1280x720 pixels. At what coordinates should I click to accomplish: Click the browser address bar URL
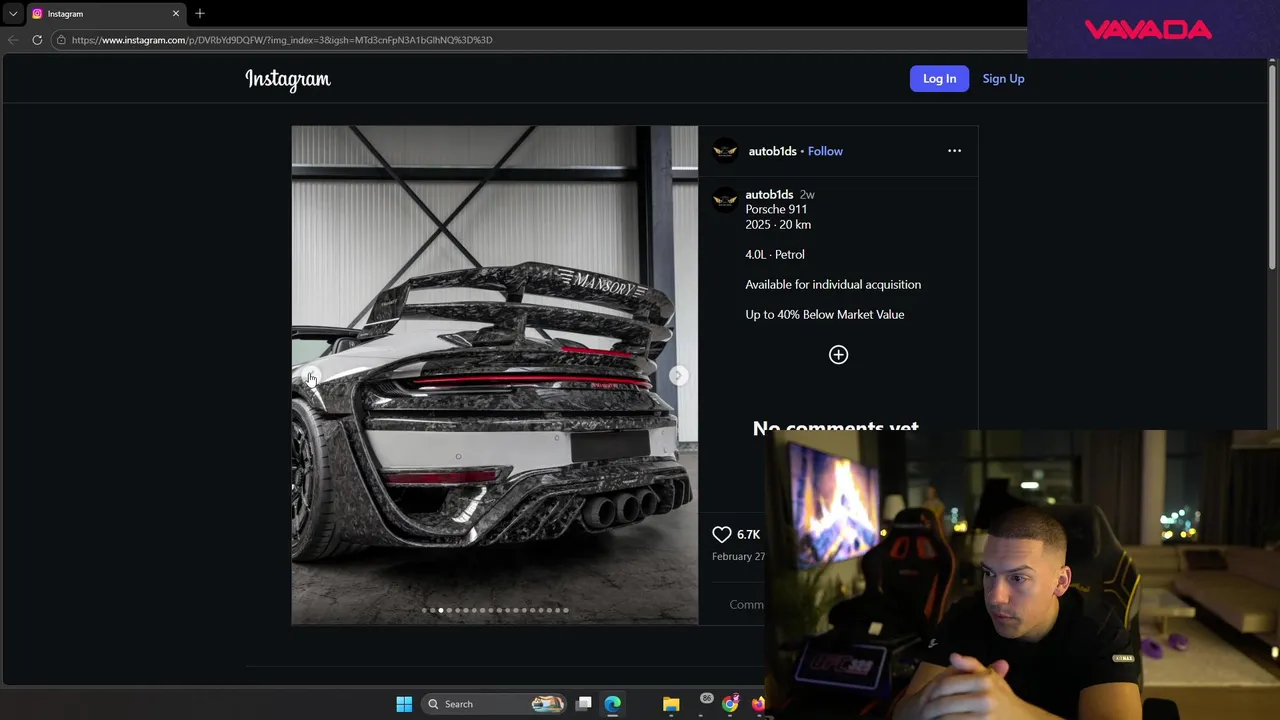point(282,40)
